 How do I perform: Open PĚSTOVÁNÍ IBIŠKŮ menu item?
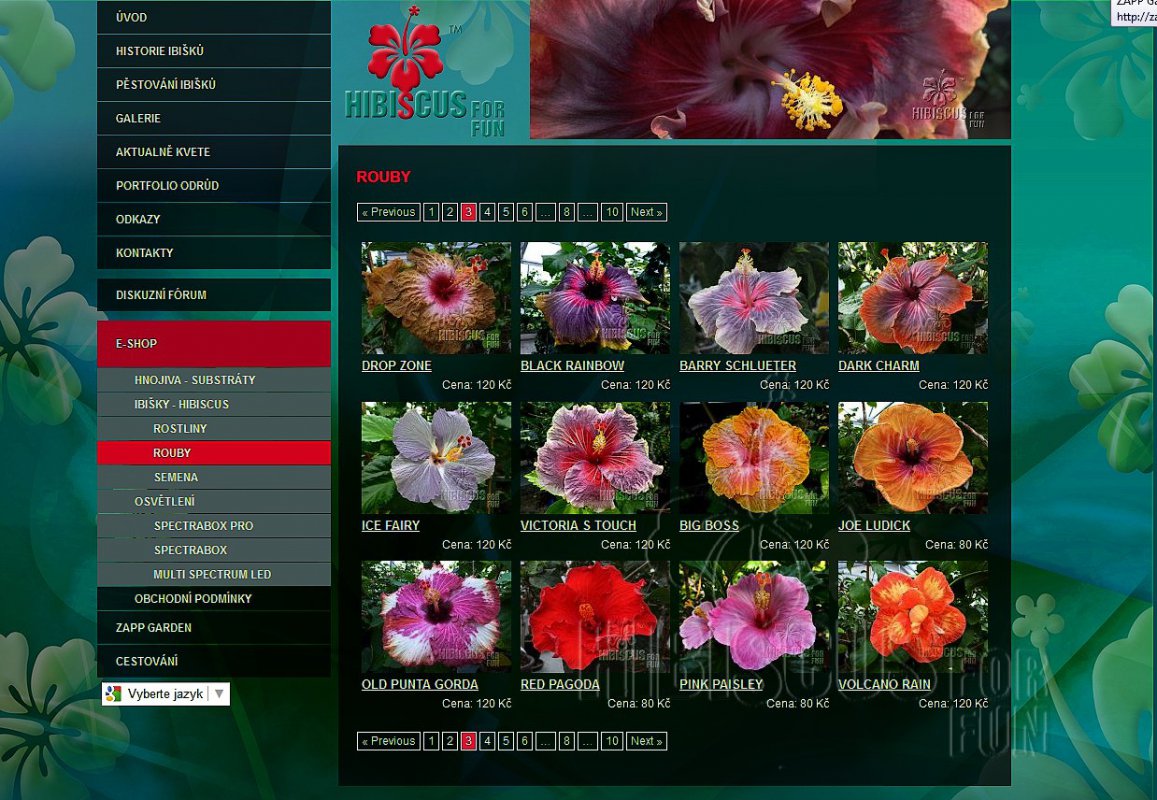[x=214, y=85]
